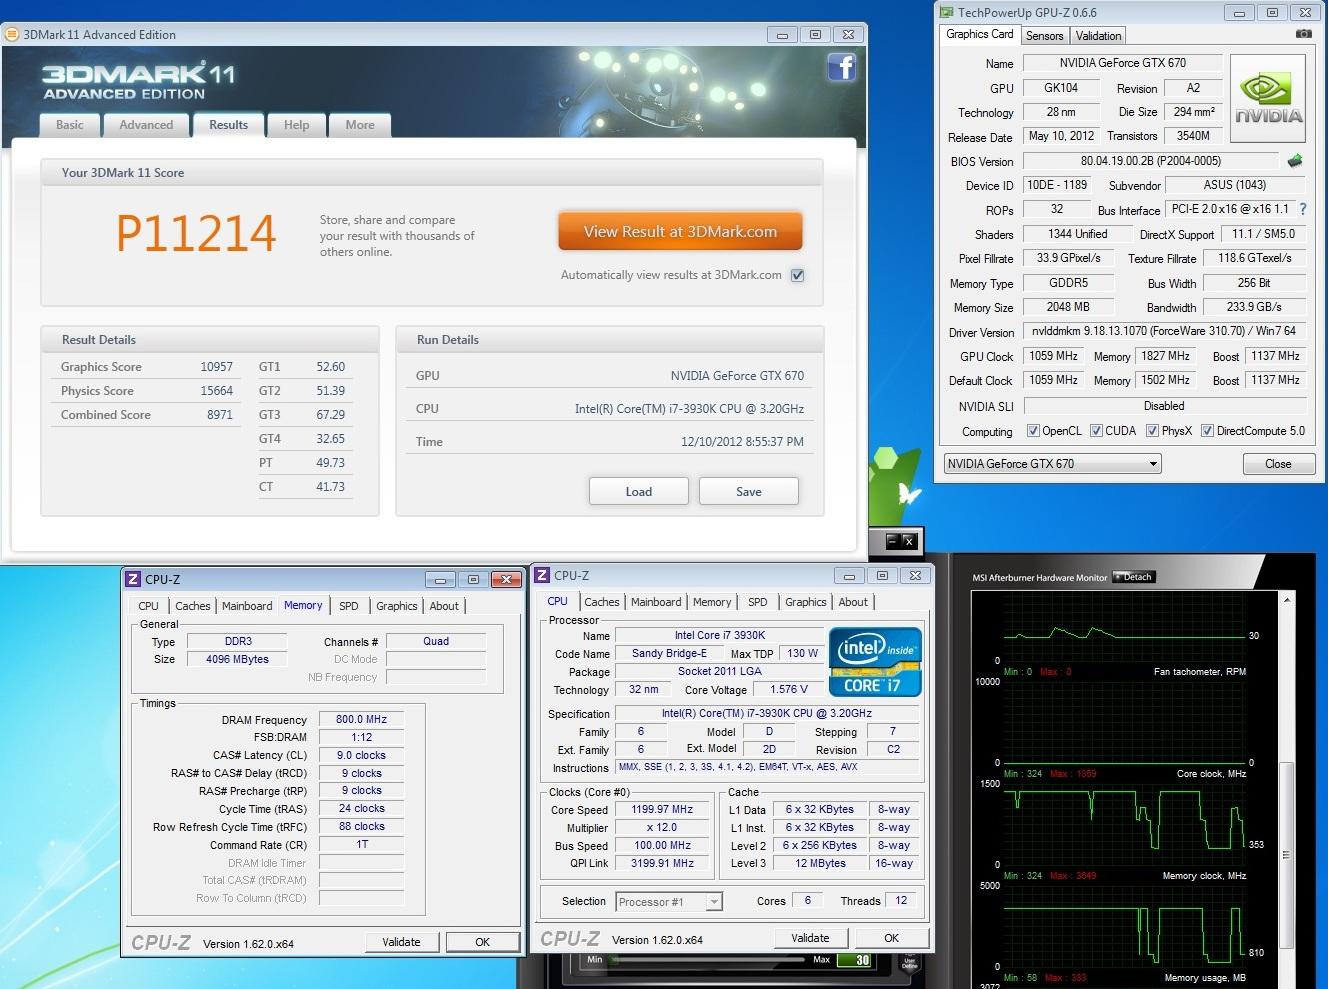
Task: Click the Driver Version field in GPU-Z
Action: tap(1165, 331)
